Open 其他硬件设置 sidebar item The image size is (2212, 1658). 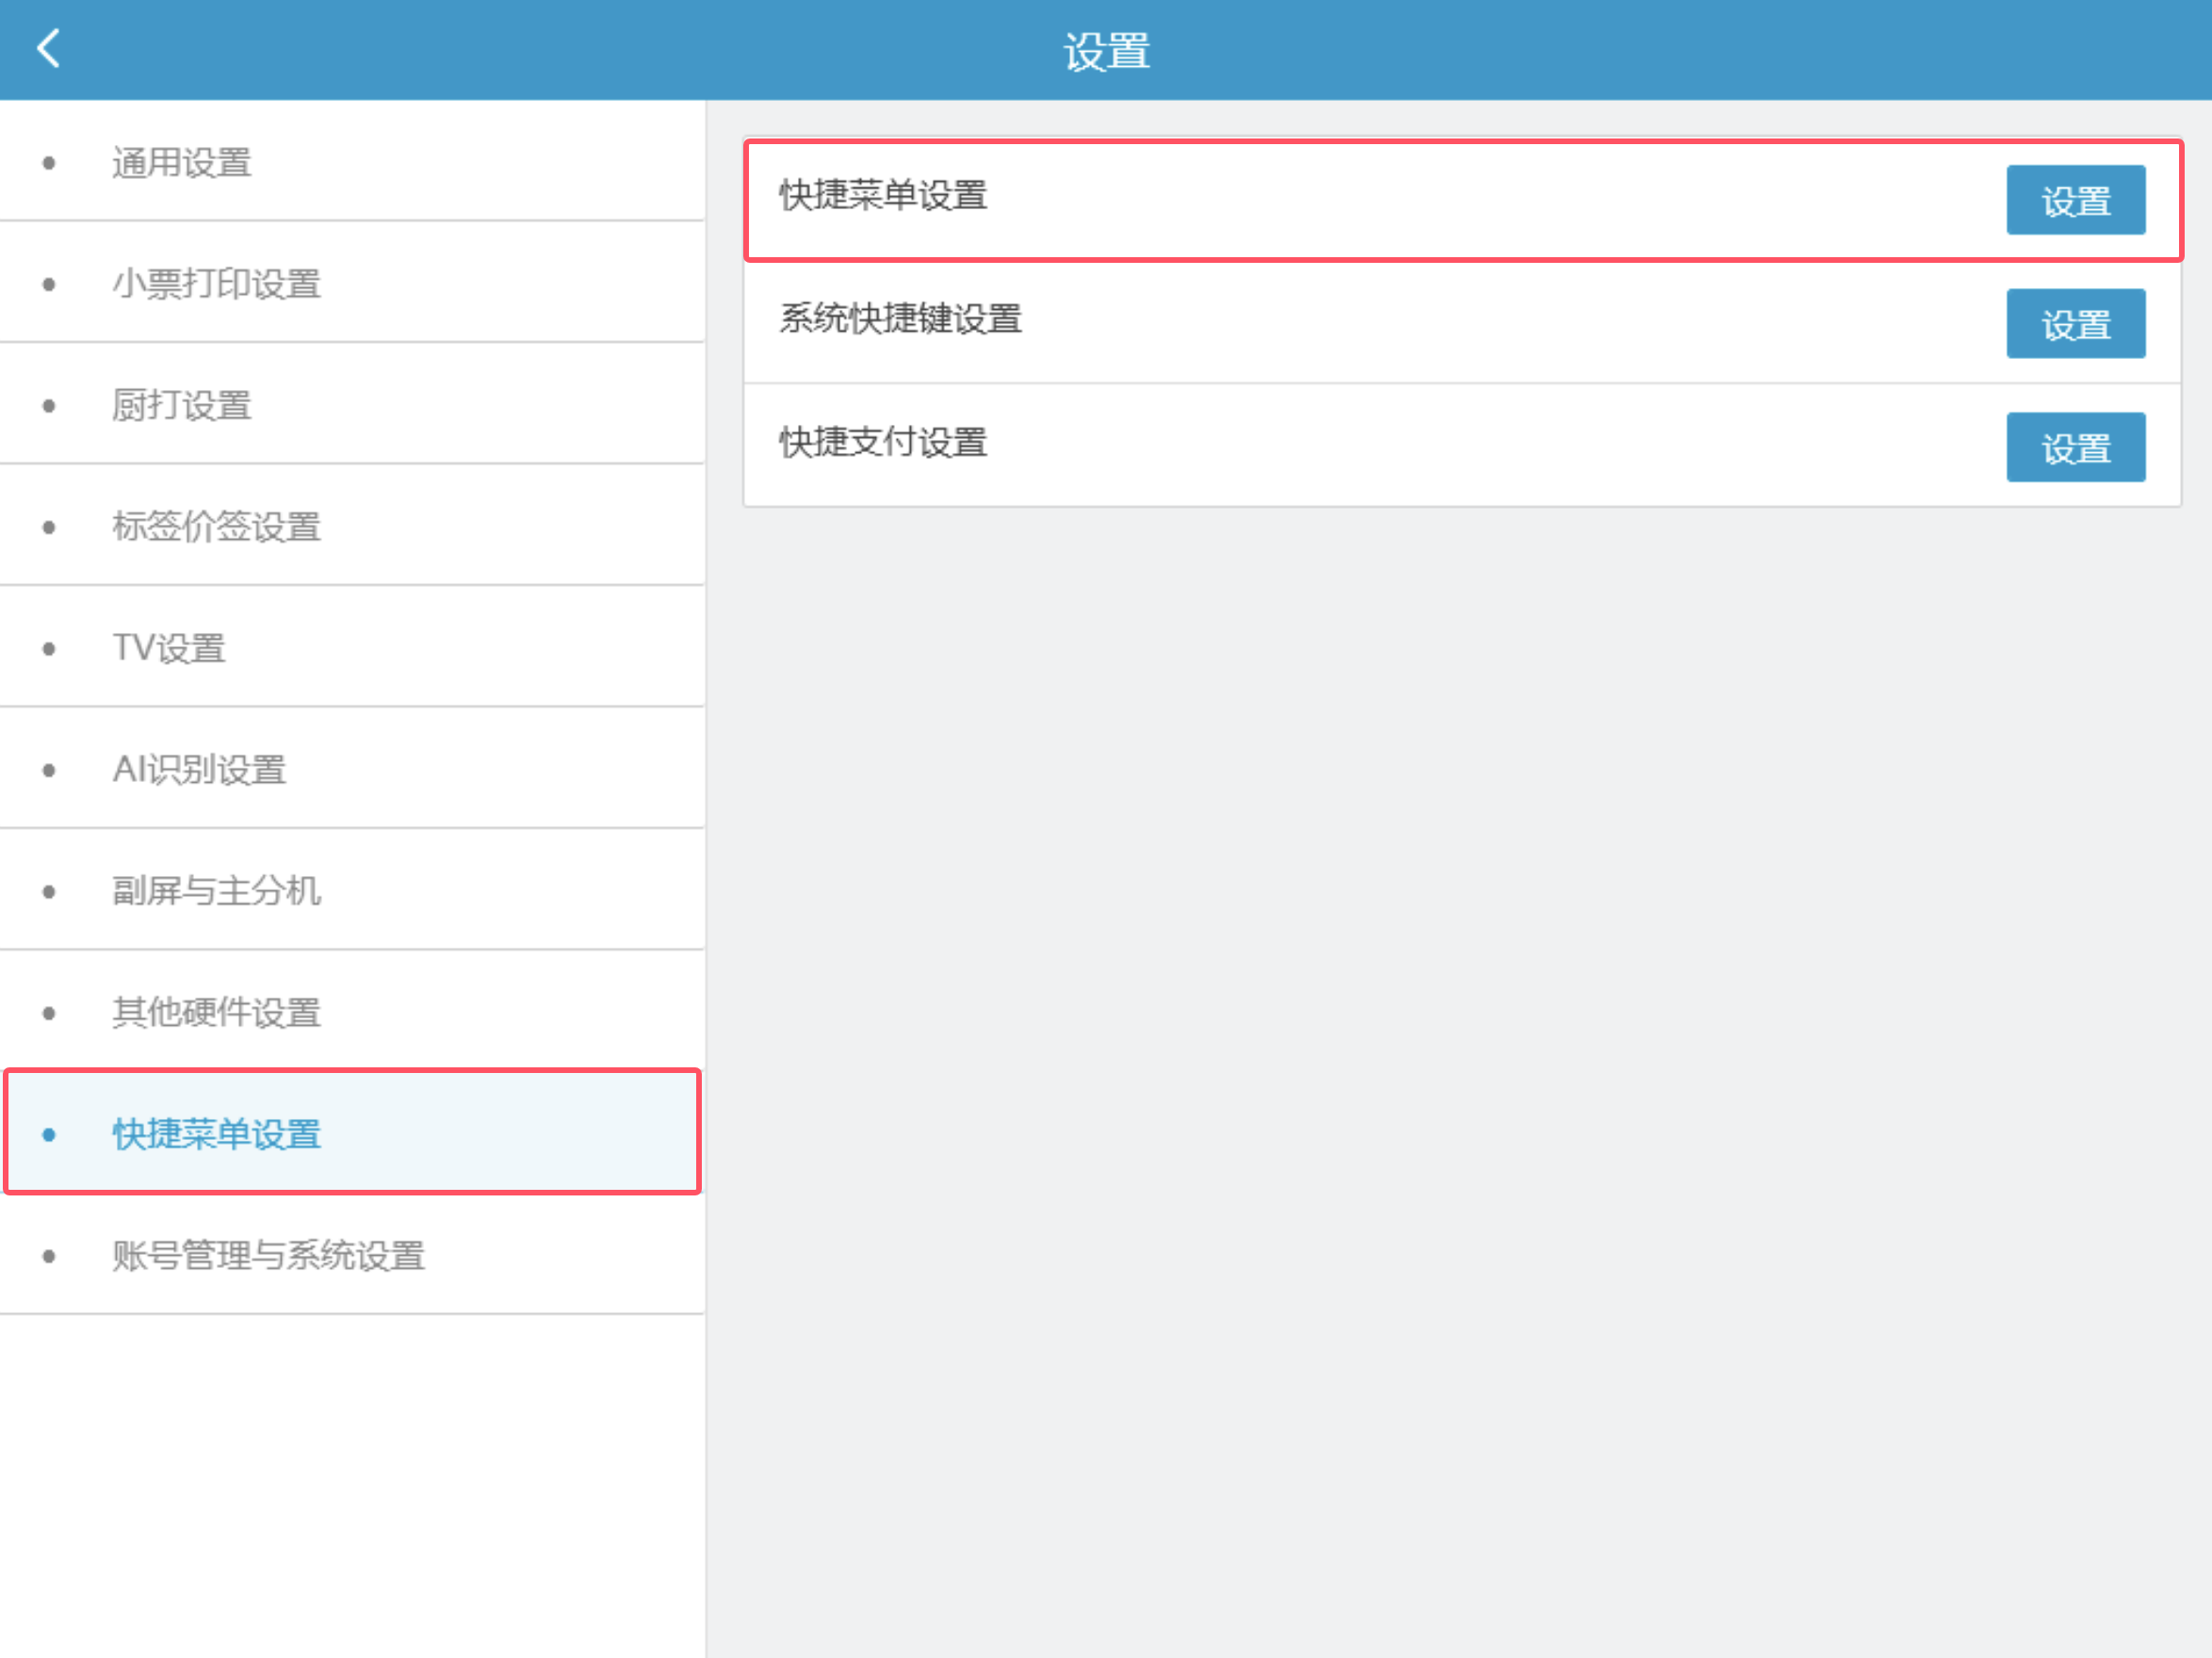point(216,1013)
